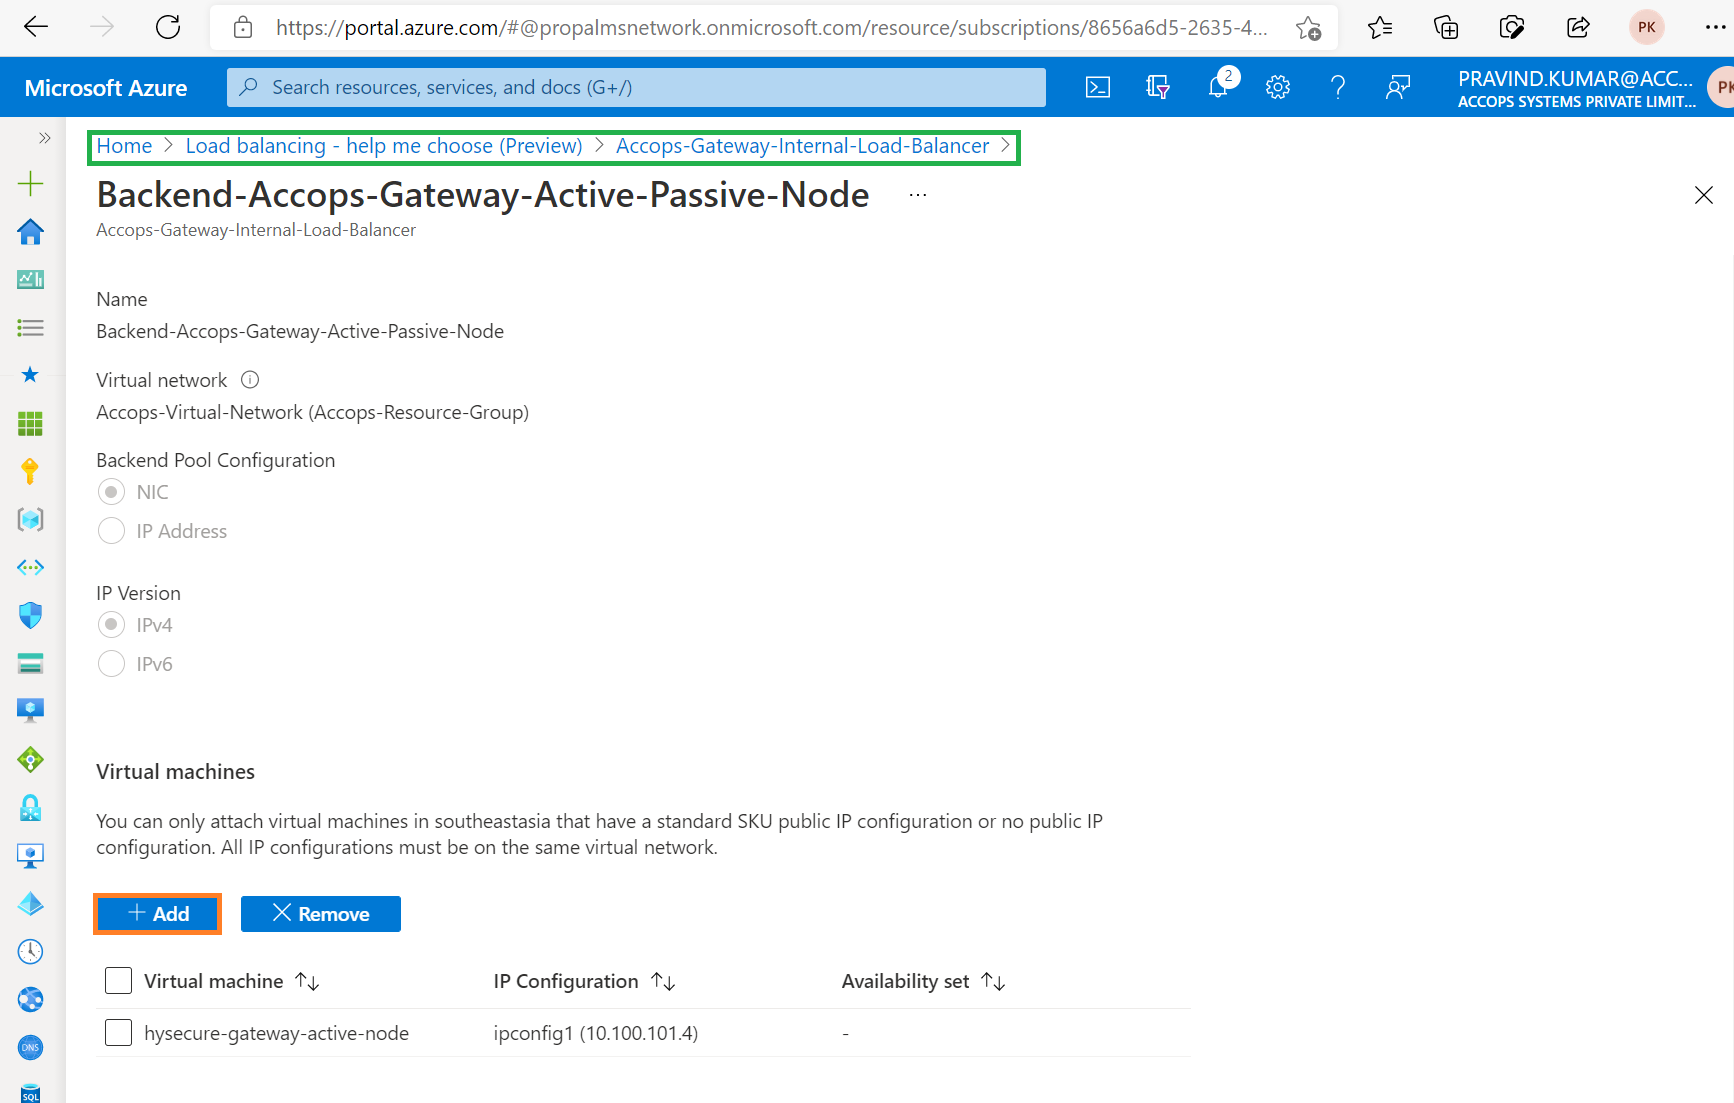This screenshot has width=1734, height=1103.
Task: Open the browser Share icon
Action: [x=1578, y=28]
